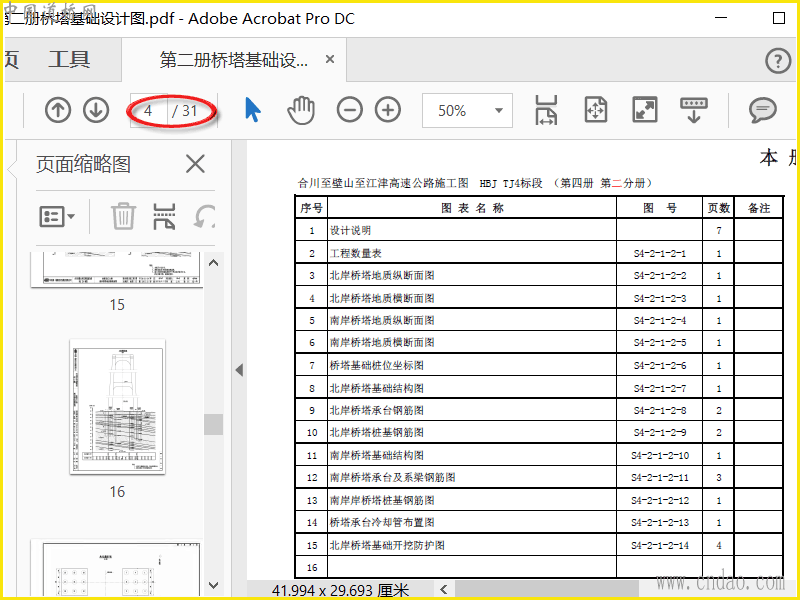This screenshot has height=600, width=800.
Task: Open the read mode toolbar icon
Action: [x=694, y=110]
